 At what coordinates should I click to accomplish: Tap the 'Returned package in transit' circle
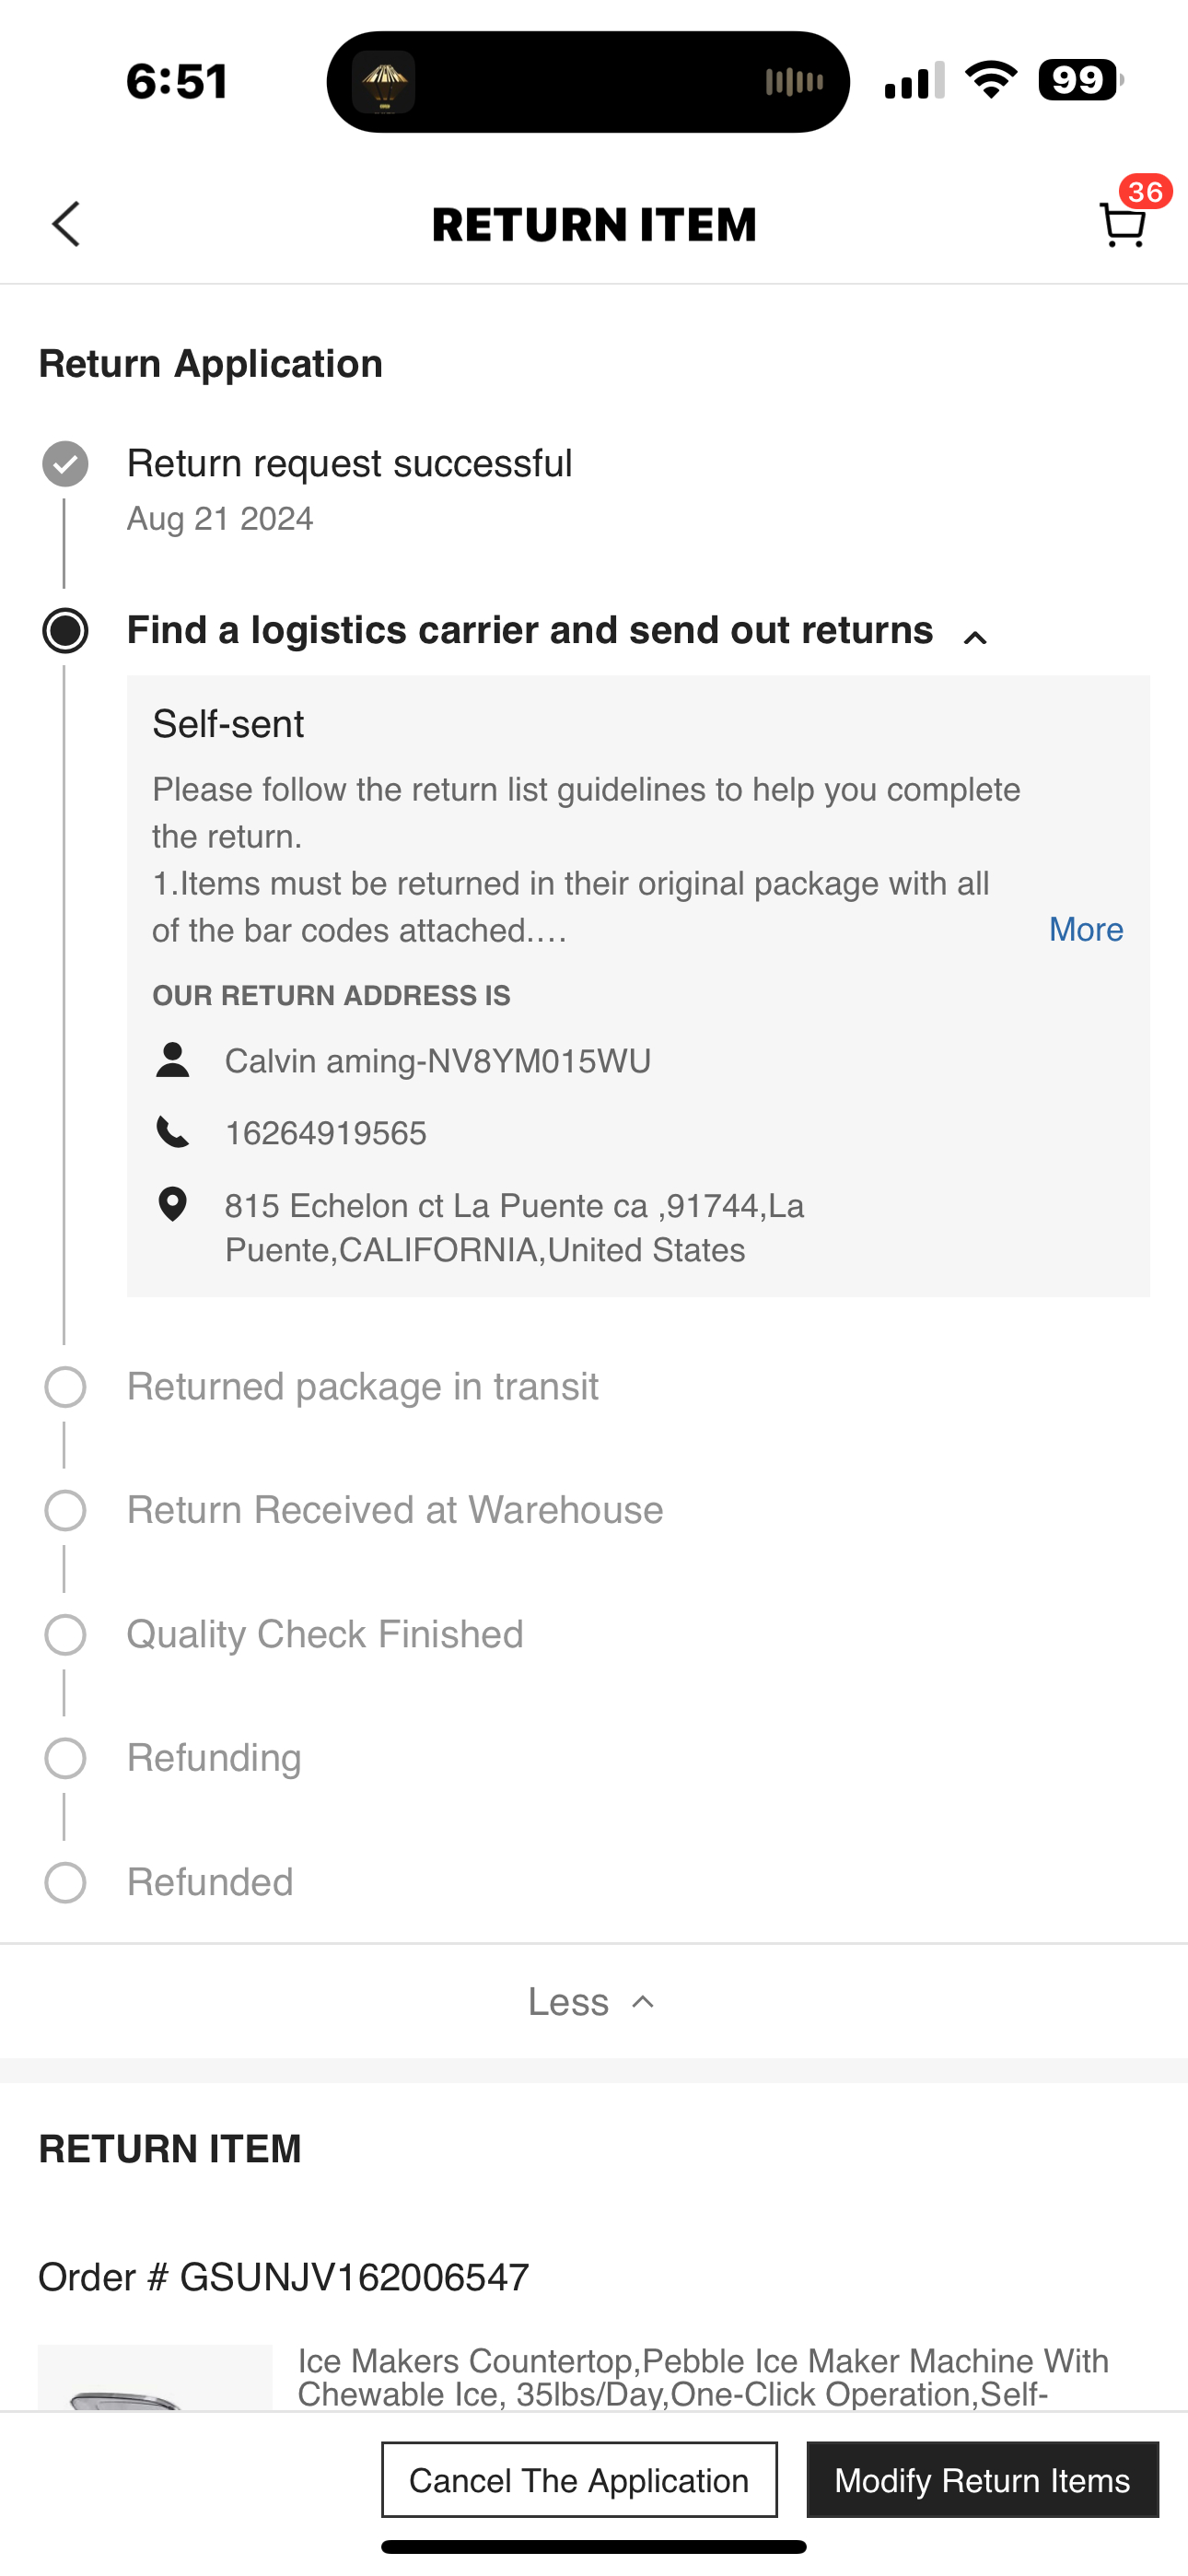point(65,1387)
